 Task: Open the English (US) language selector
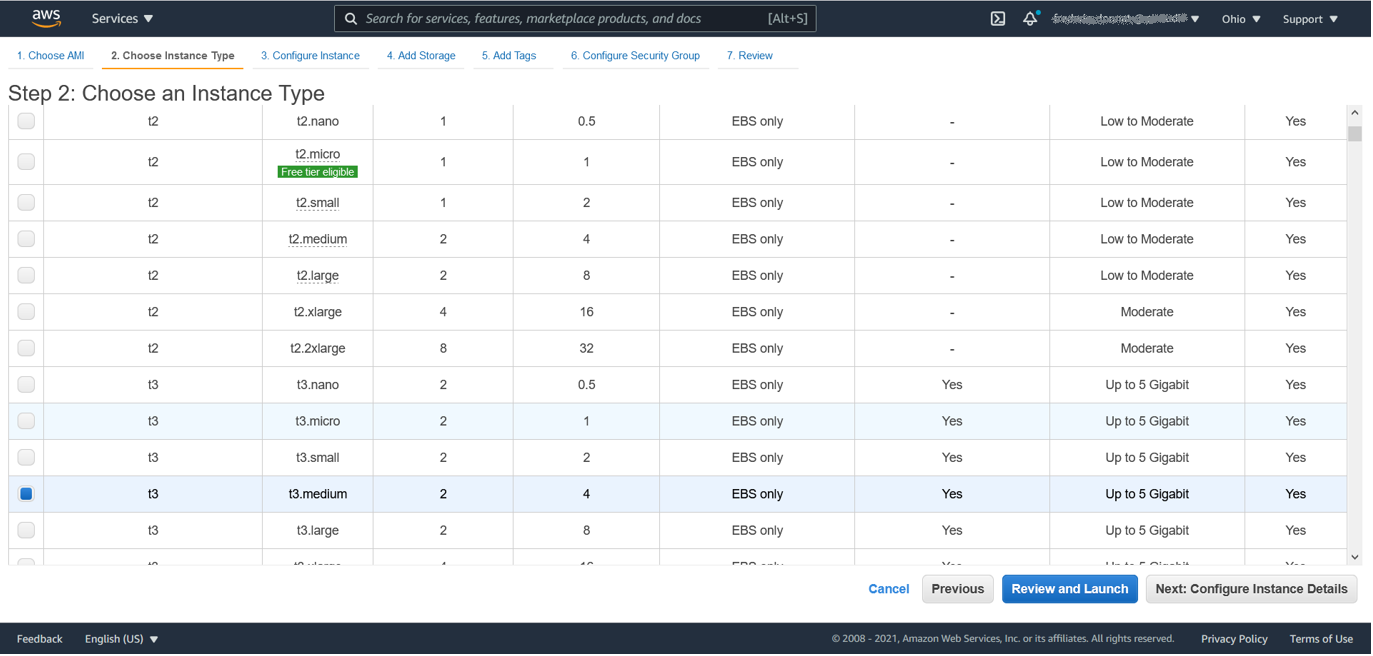121,639
